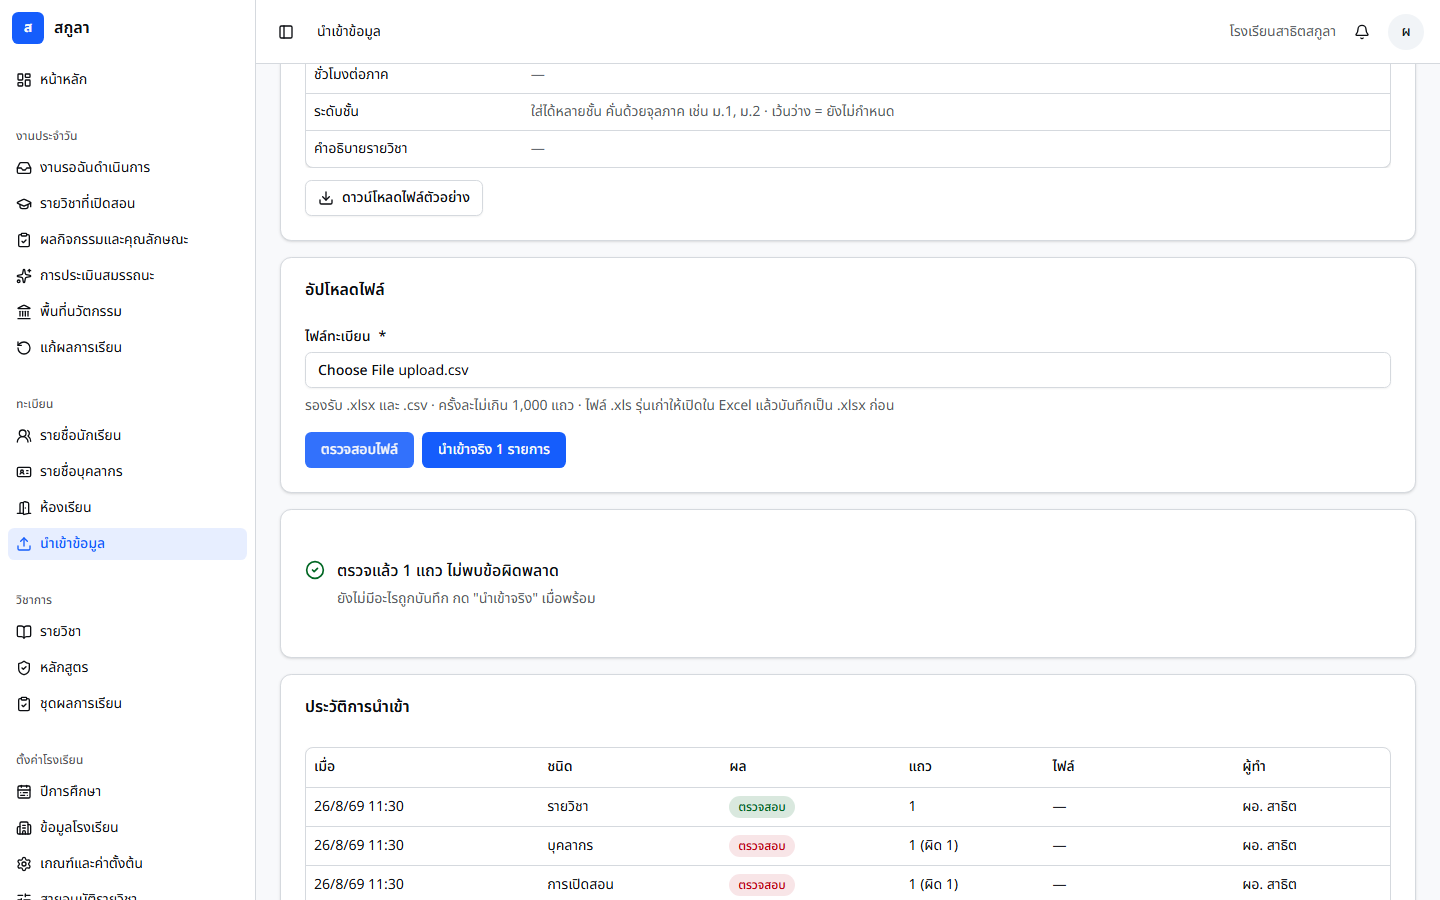Click ตรวจสอบ badge in รายวิชา row
Image resolution: width=1440 pixels, height=900 pixels.
pyautogui.click(x=762, y=807)
